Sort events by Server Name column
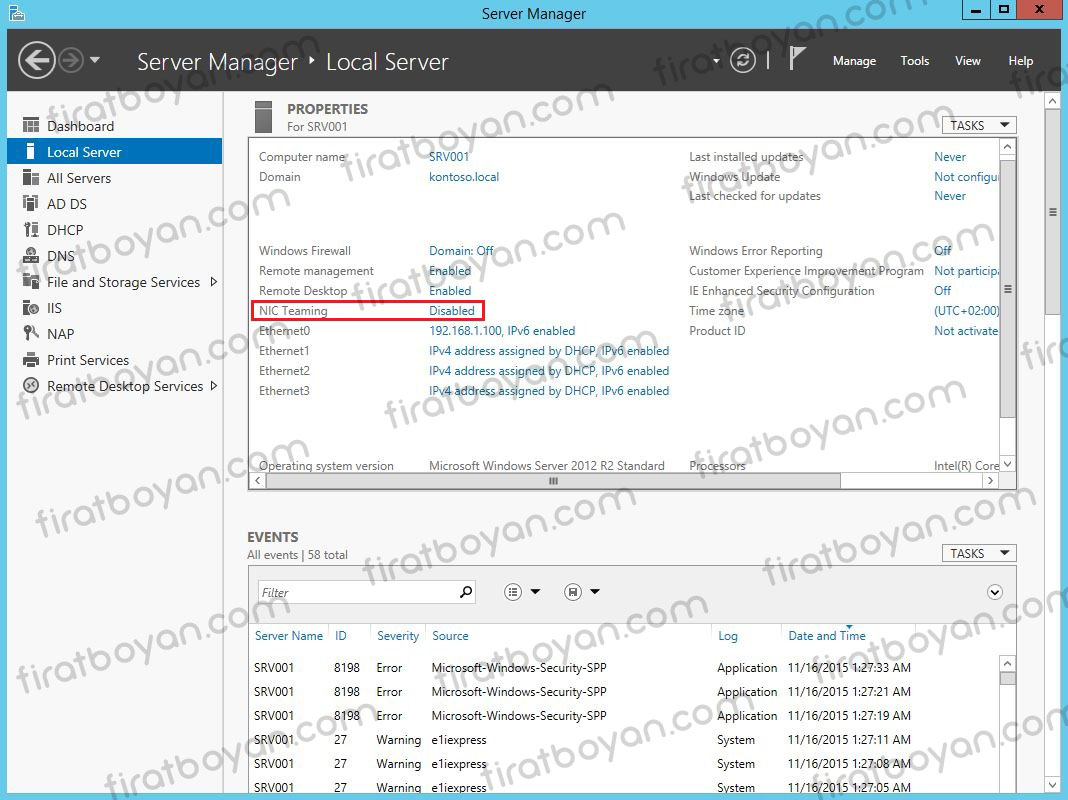Image resolution: width=1068 pixels, height=800 pixels. (289, 635)
